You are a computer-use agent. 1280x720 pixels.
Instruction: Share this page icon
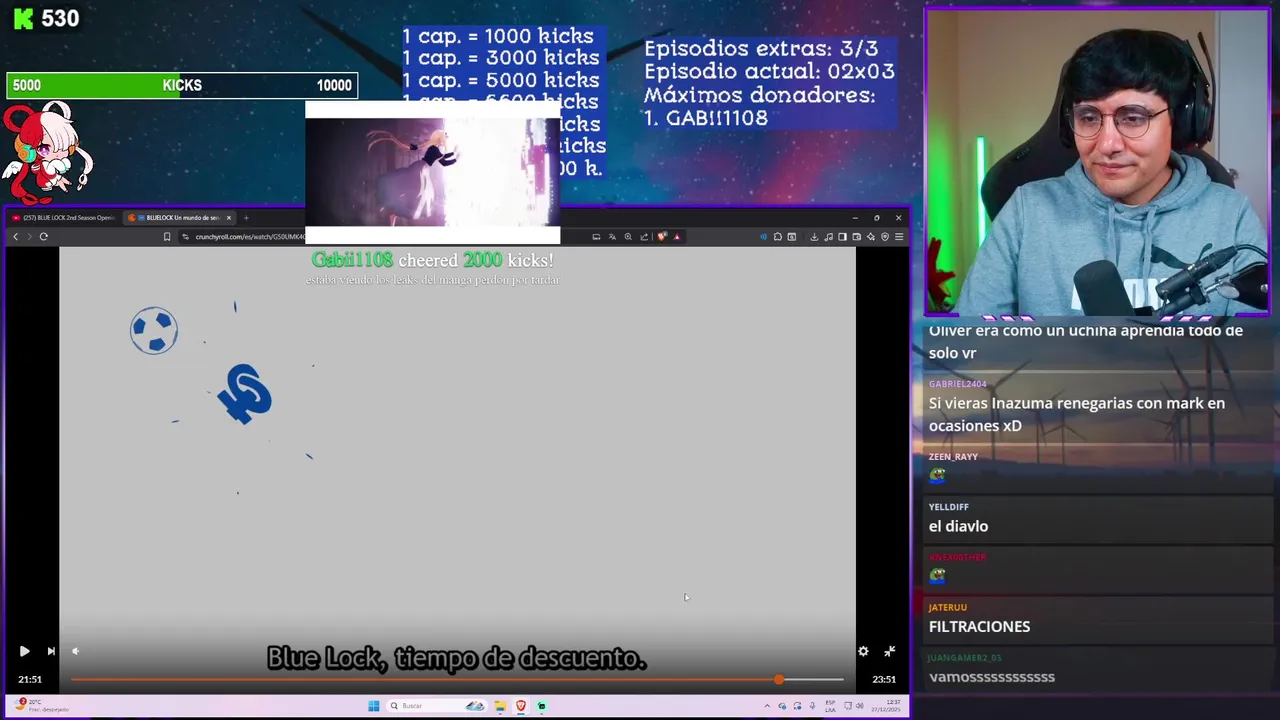coord(644,237)
